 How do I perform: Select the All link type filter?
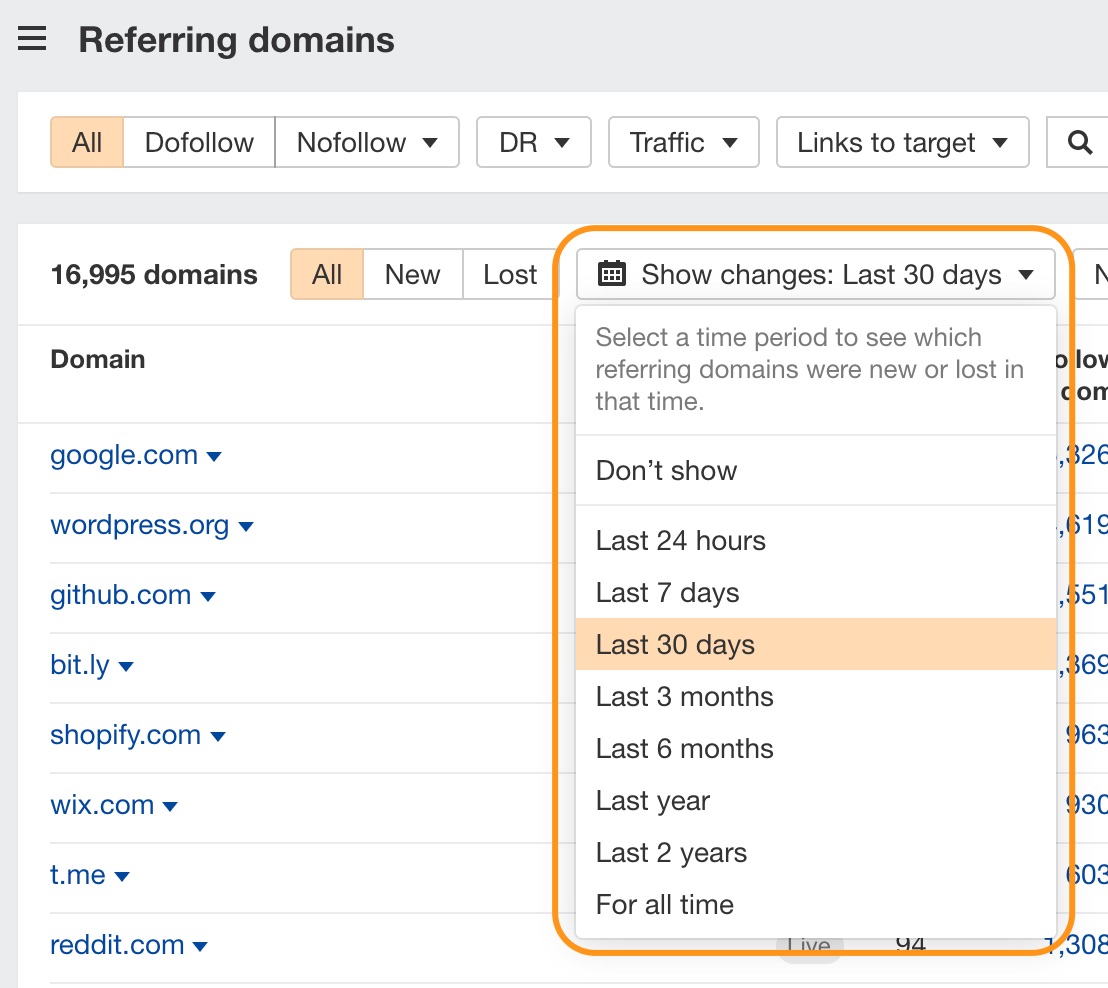[87, 143]
